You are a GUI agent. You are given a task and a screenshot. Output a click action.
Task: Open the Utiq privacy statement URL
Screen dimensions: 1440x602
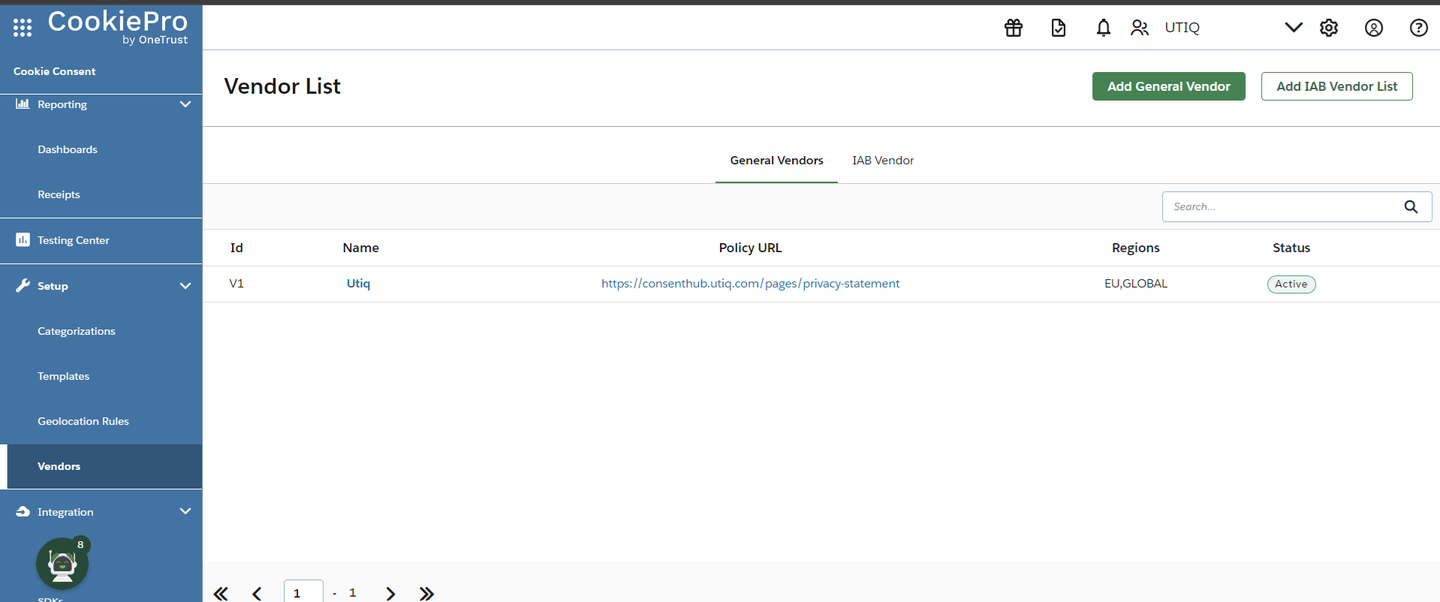pyautogui.click(x=750, y=284)
